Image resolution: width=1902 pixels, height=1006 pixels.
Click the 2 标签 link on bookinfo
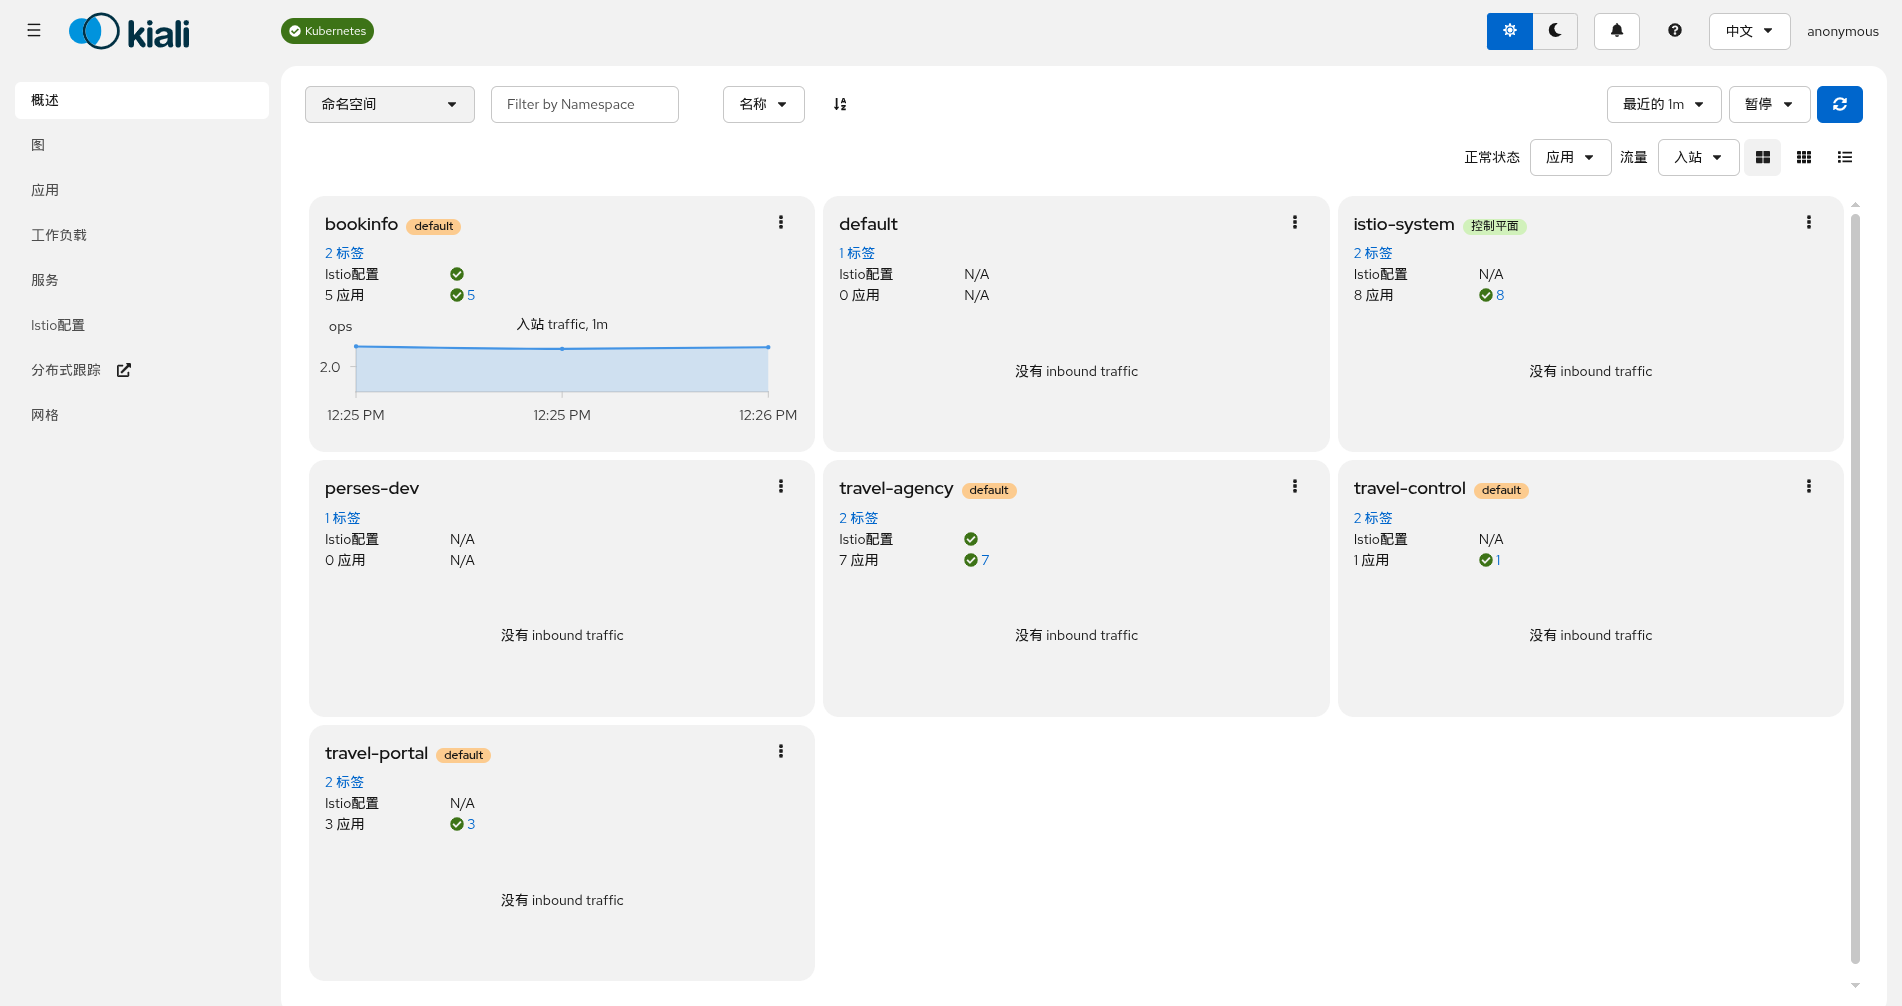(344, 253)
